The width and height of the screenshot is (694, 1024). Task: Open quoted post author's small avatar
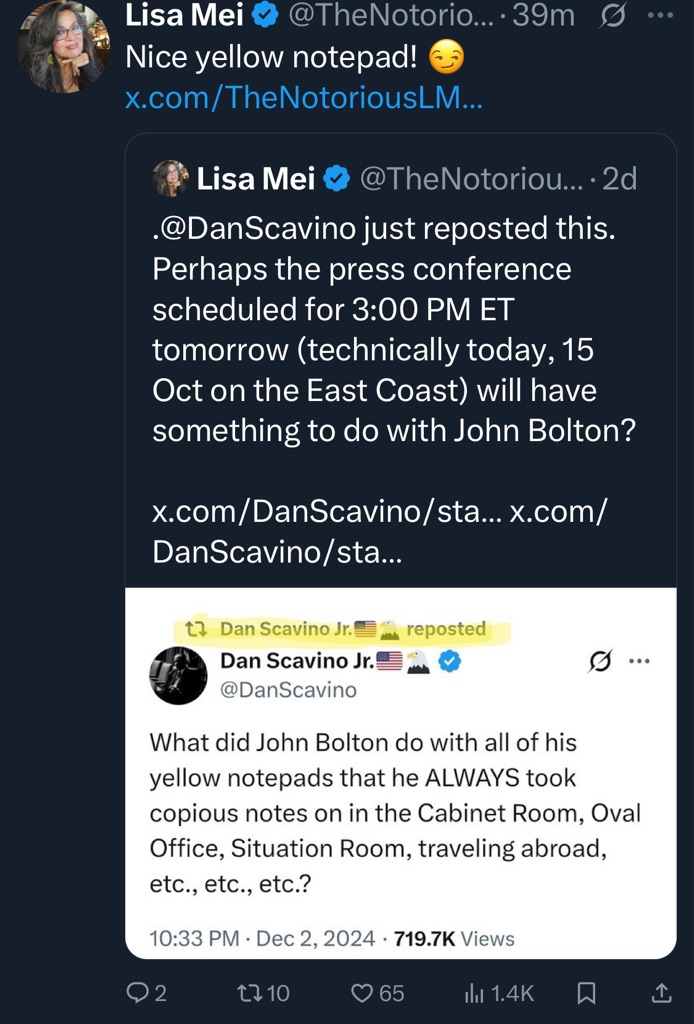click(171, 179)
